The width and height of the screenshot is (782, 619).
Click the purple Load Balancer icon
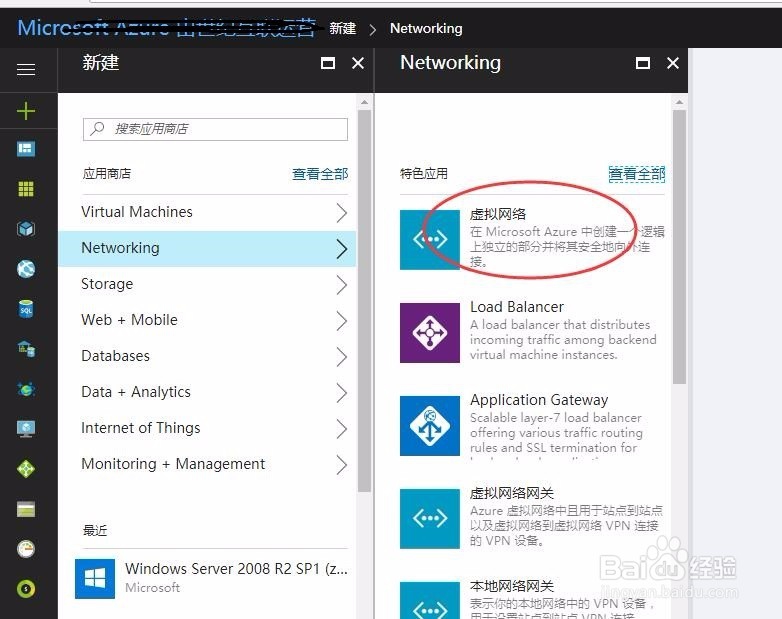click(x=430, y=333)
